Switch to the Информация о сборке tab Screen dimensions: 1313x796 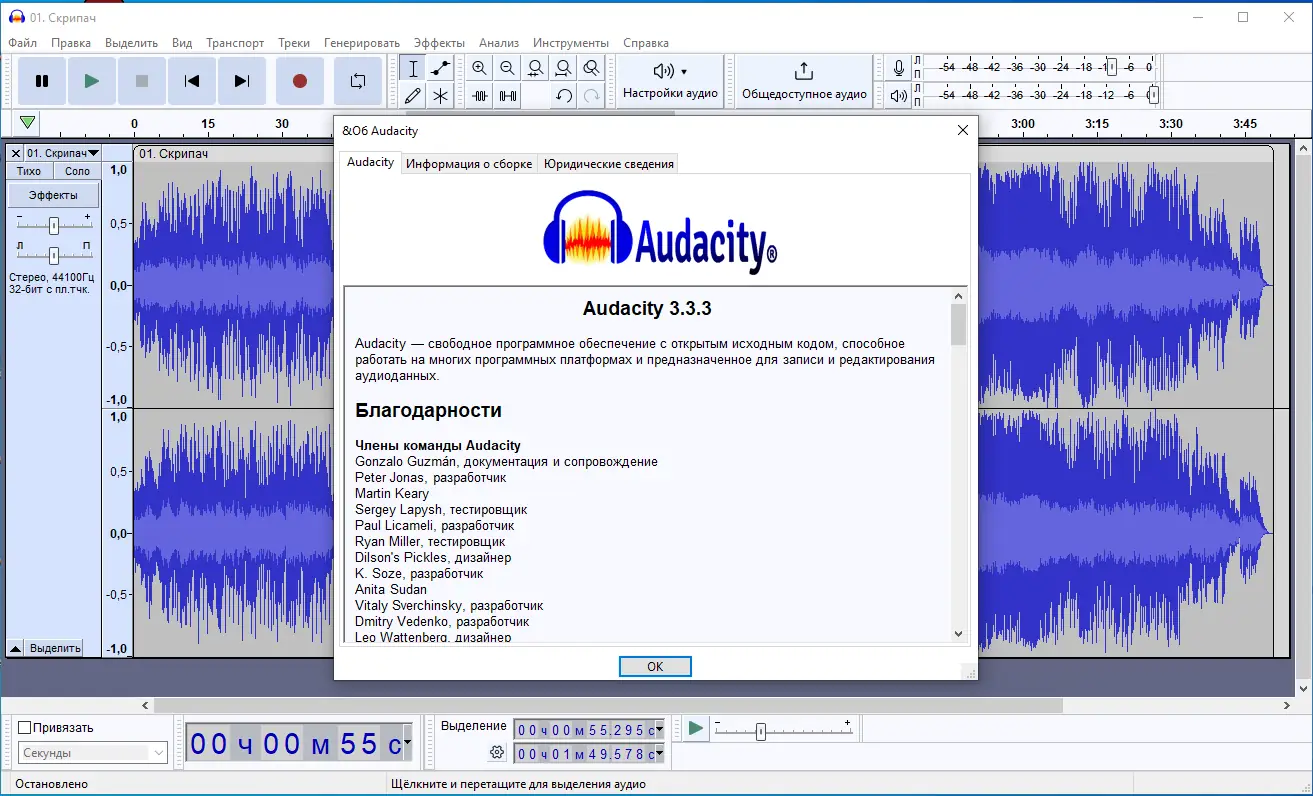[469, 164]
